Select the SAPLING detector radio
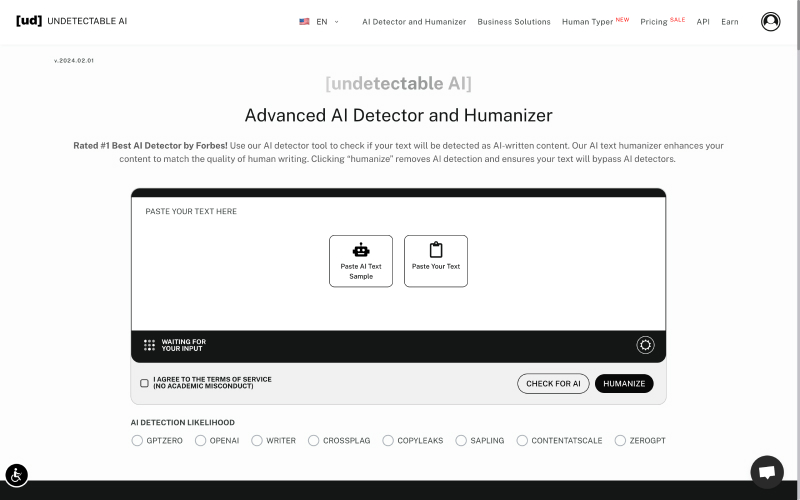Viewport: 800px width, 500px height. point(461,440)
